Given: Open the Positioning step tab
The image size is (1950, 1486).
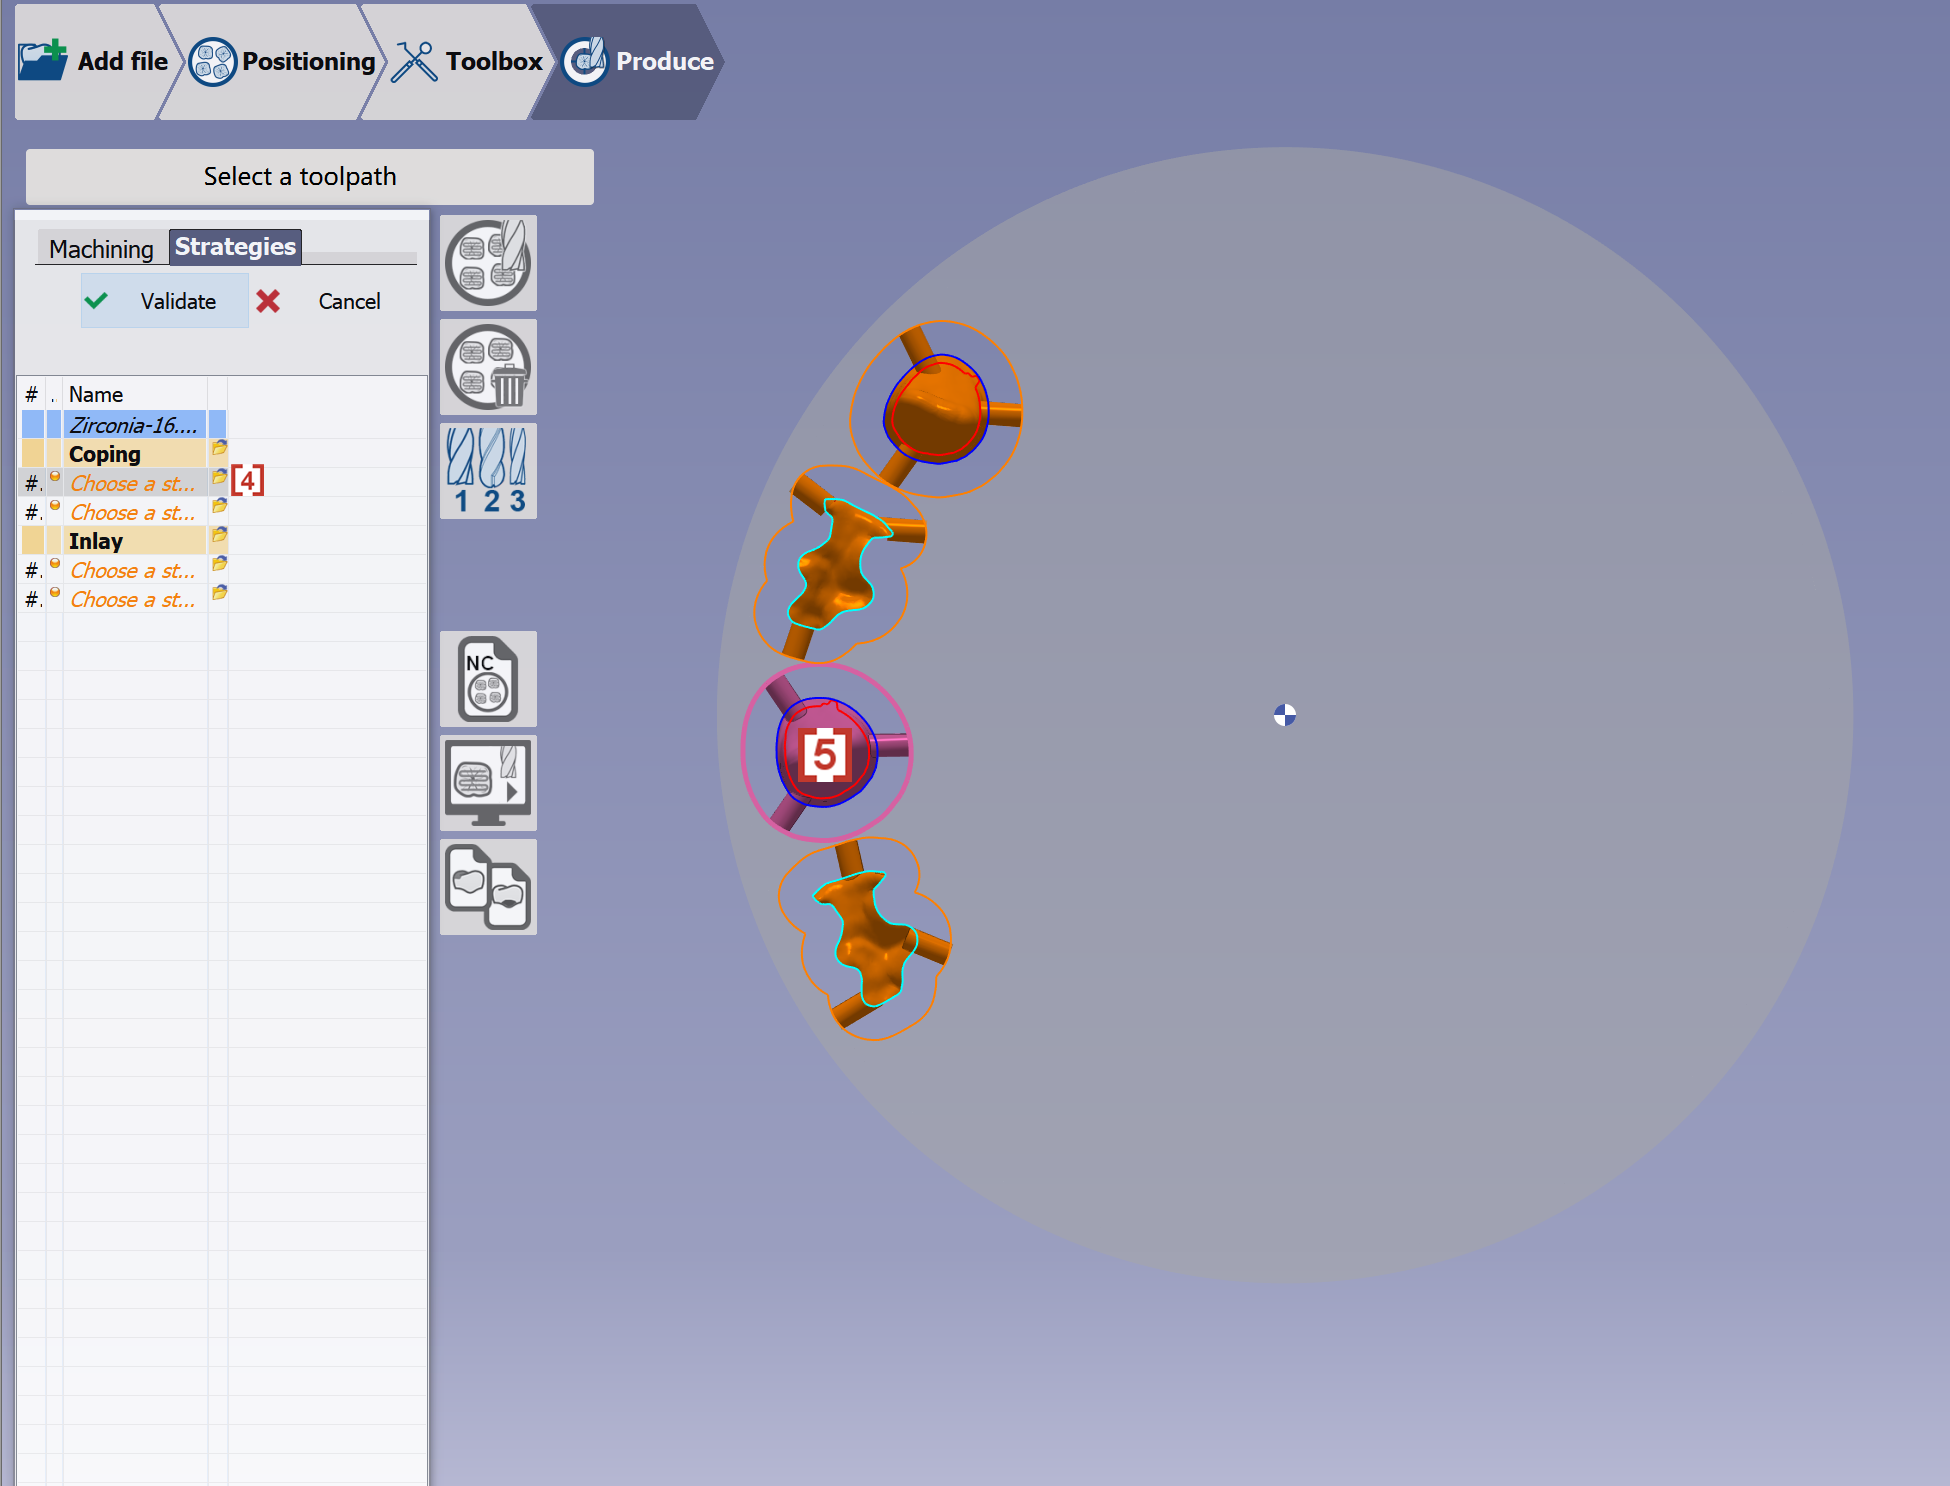Looking at the screenshot, I should click(x=283, y=61).
